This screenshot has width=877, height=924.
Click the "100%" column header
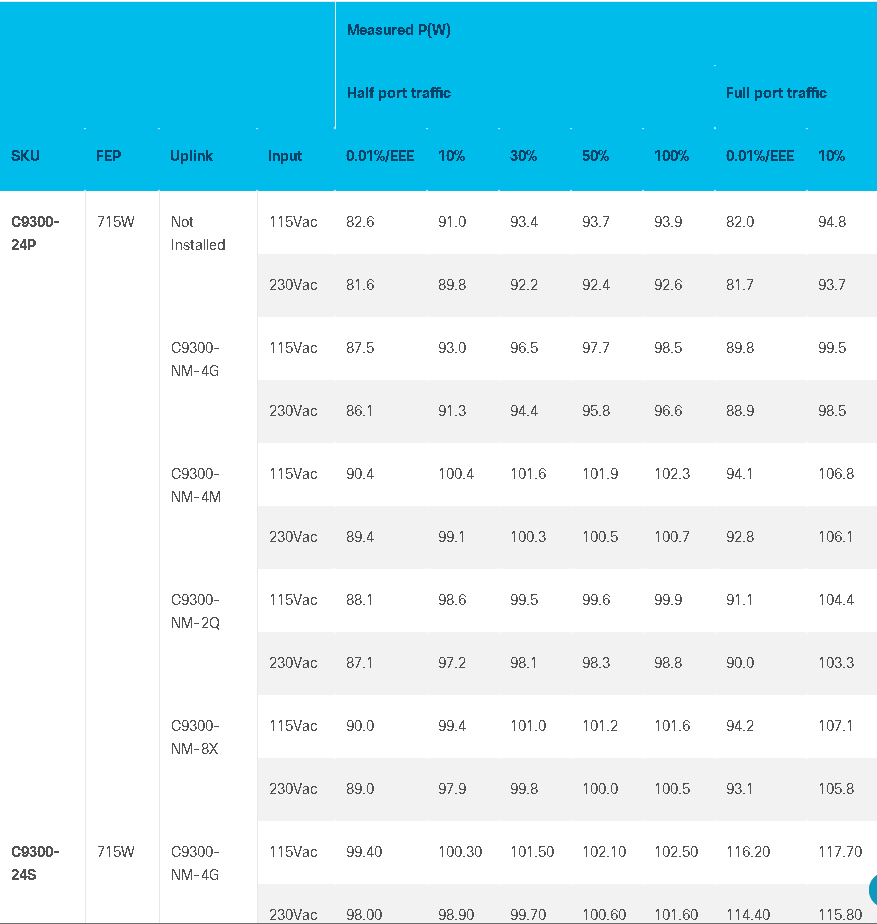point(671,156)
